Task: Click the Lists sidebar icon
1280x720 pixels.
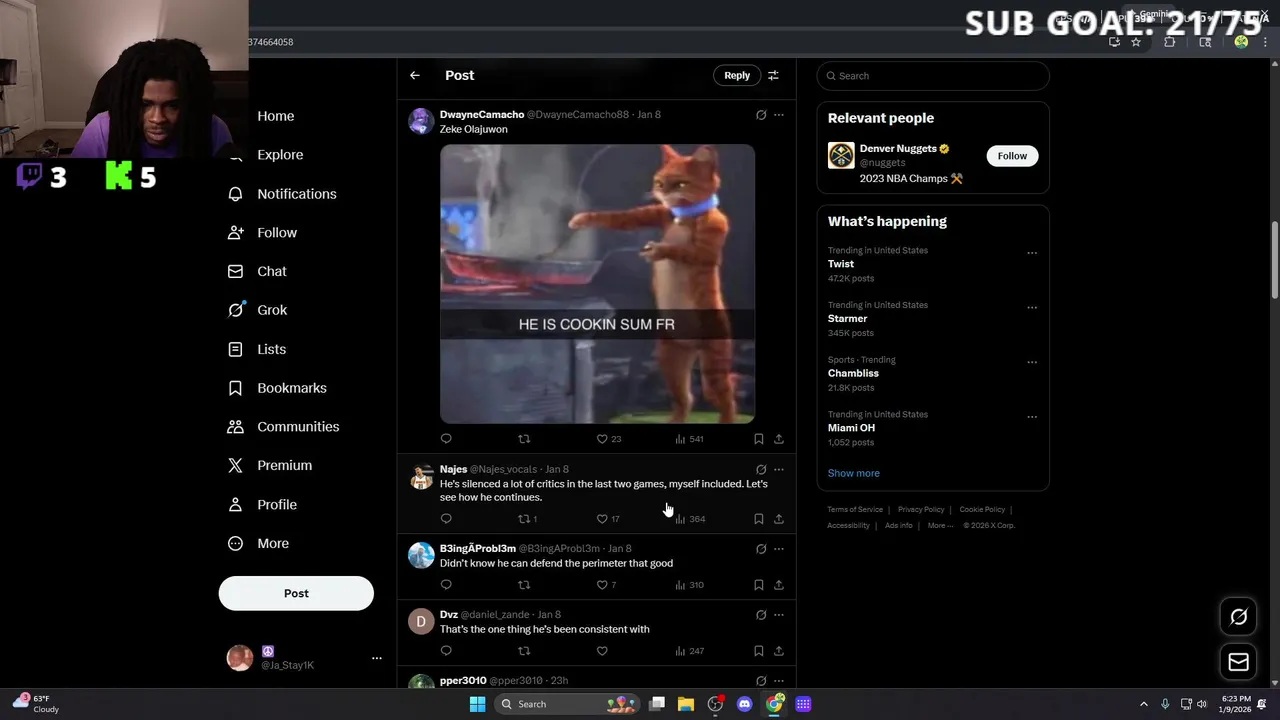Action: [235, 349]
